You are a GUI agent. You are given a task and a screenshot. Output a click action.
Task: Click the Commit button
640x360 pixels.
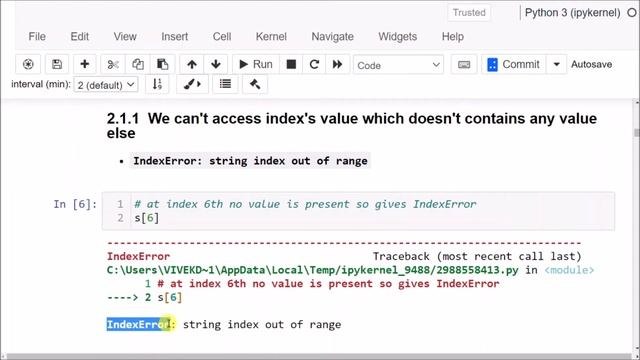point(513,64)
